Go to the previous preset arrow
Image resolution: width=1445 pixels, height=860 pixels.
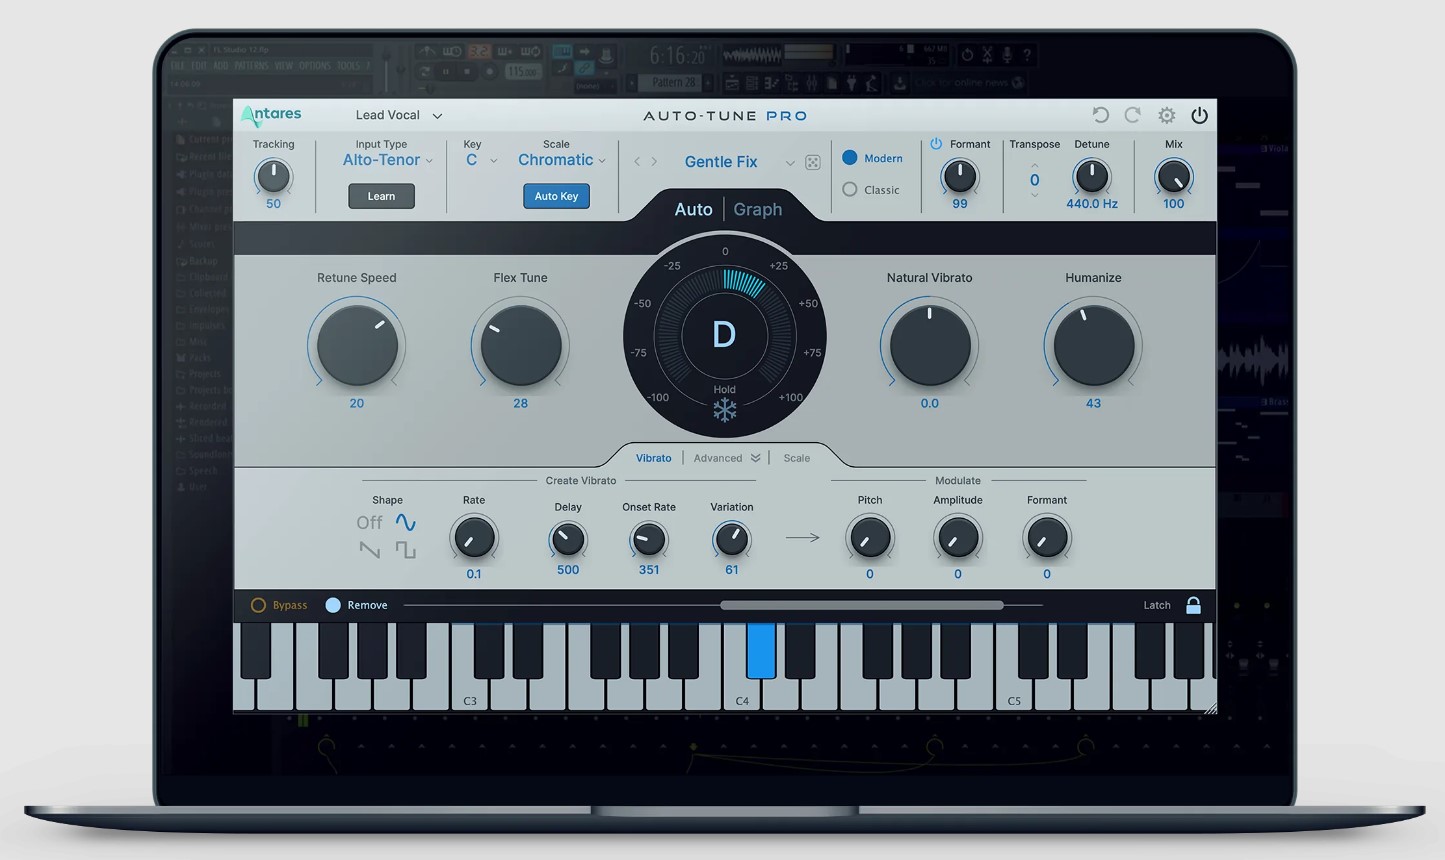pos(637,162)
